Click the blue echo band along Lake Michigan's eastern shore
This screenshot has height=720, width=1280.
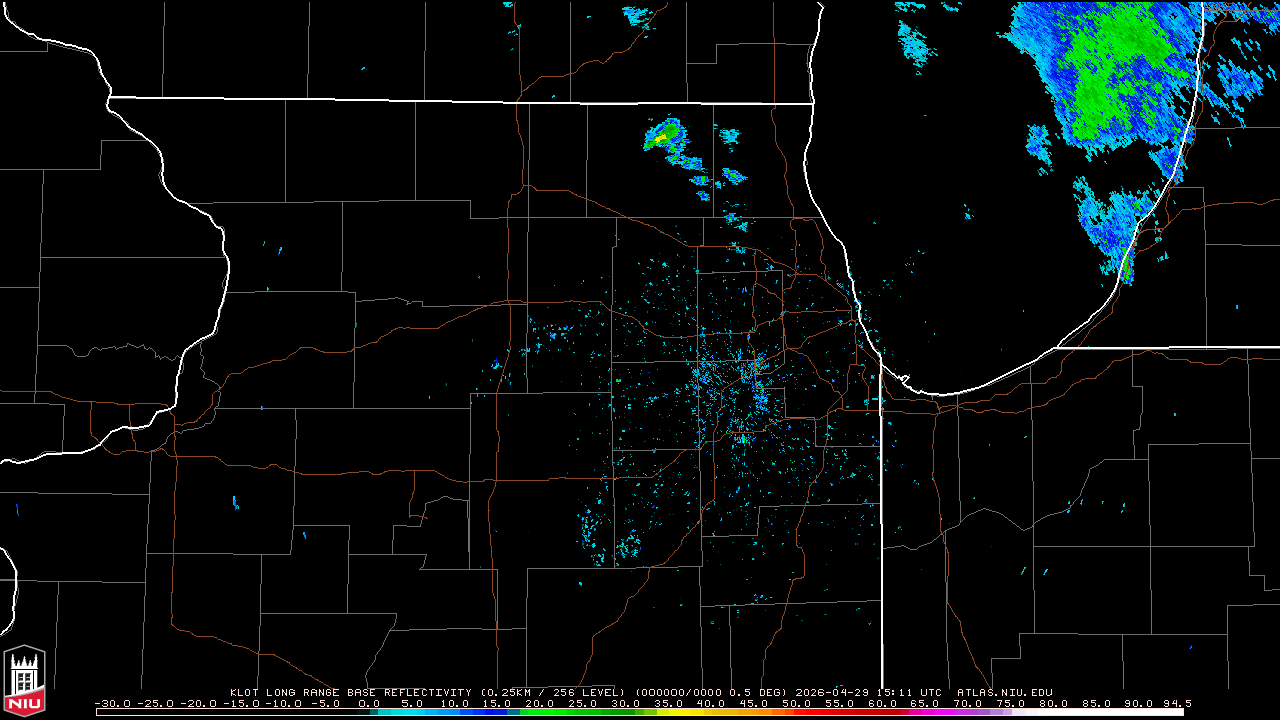click(1118, 225)
